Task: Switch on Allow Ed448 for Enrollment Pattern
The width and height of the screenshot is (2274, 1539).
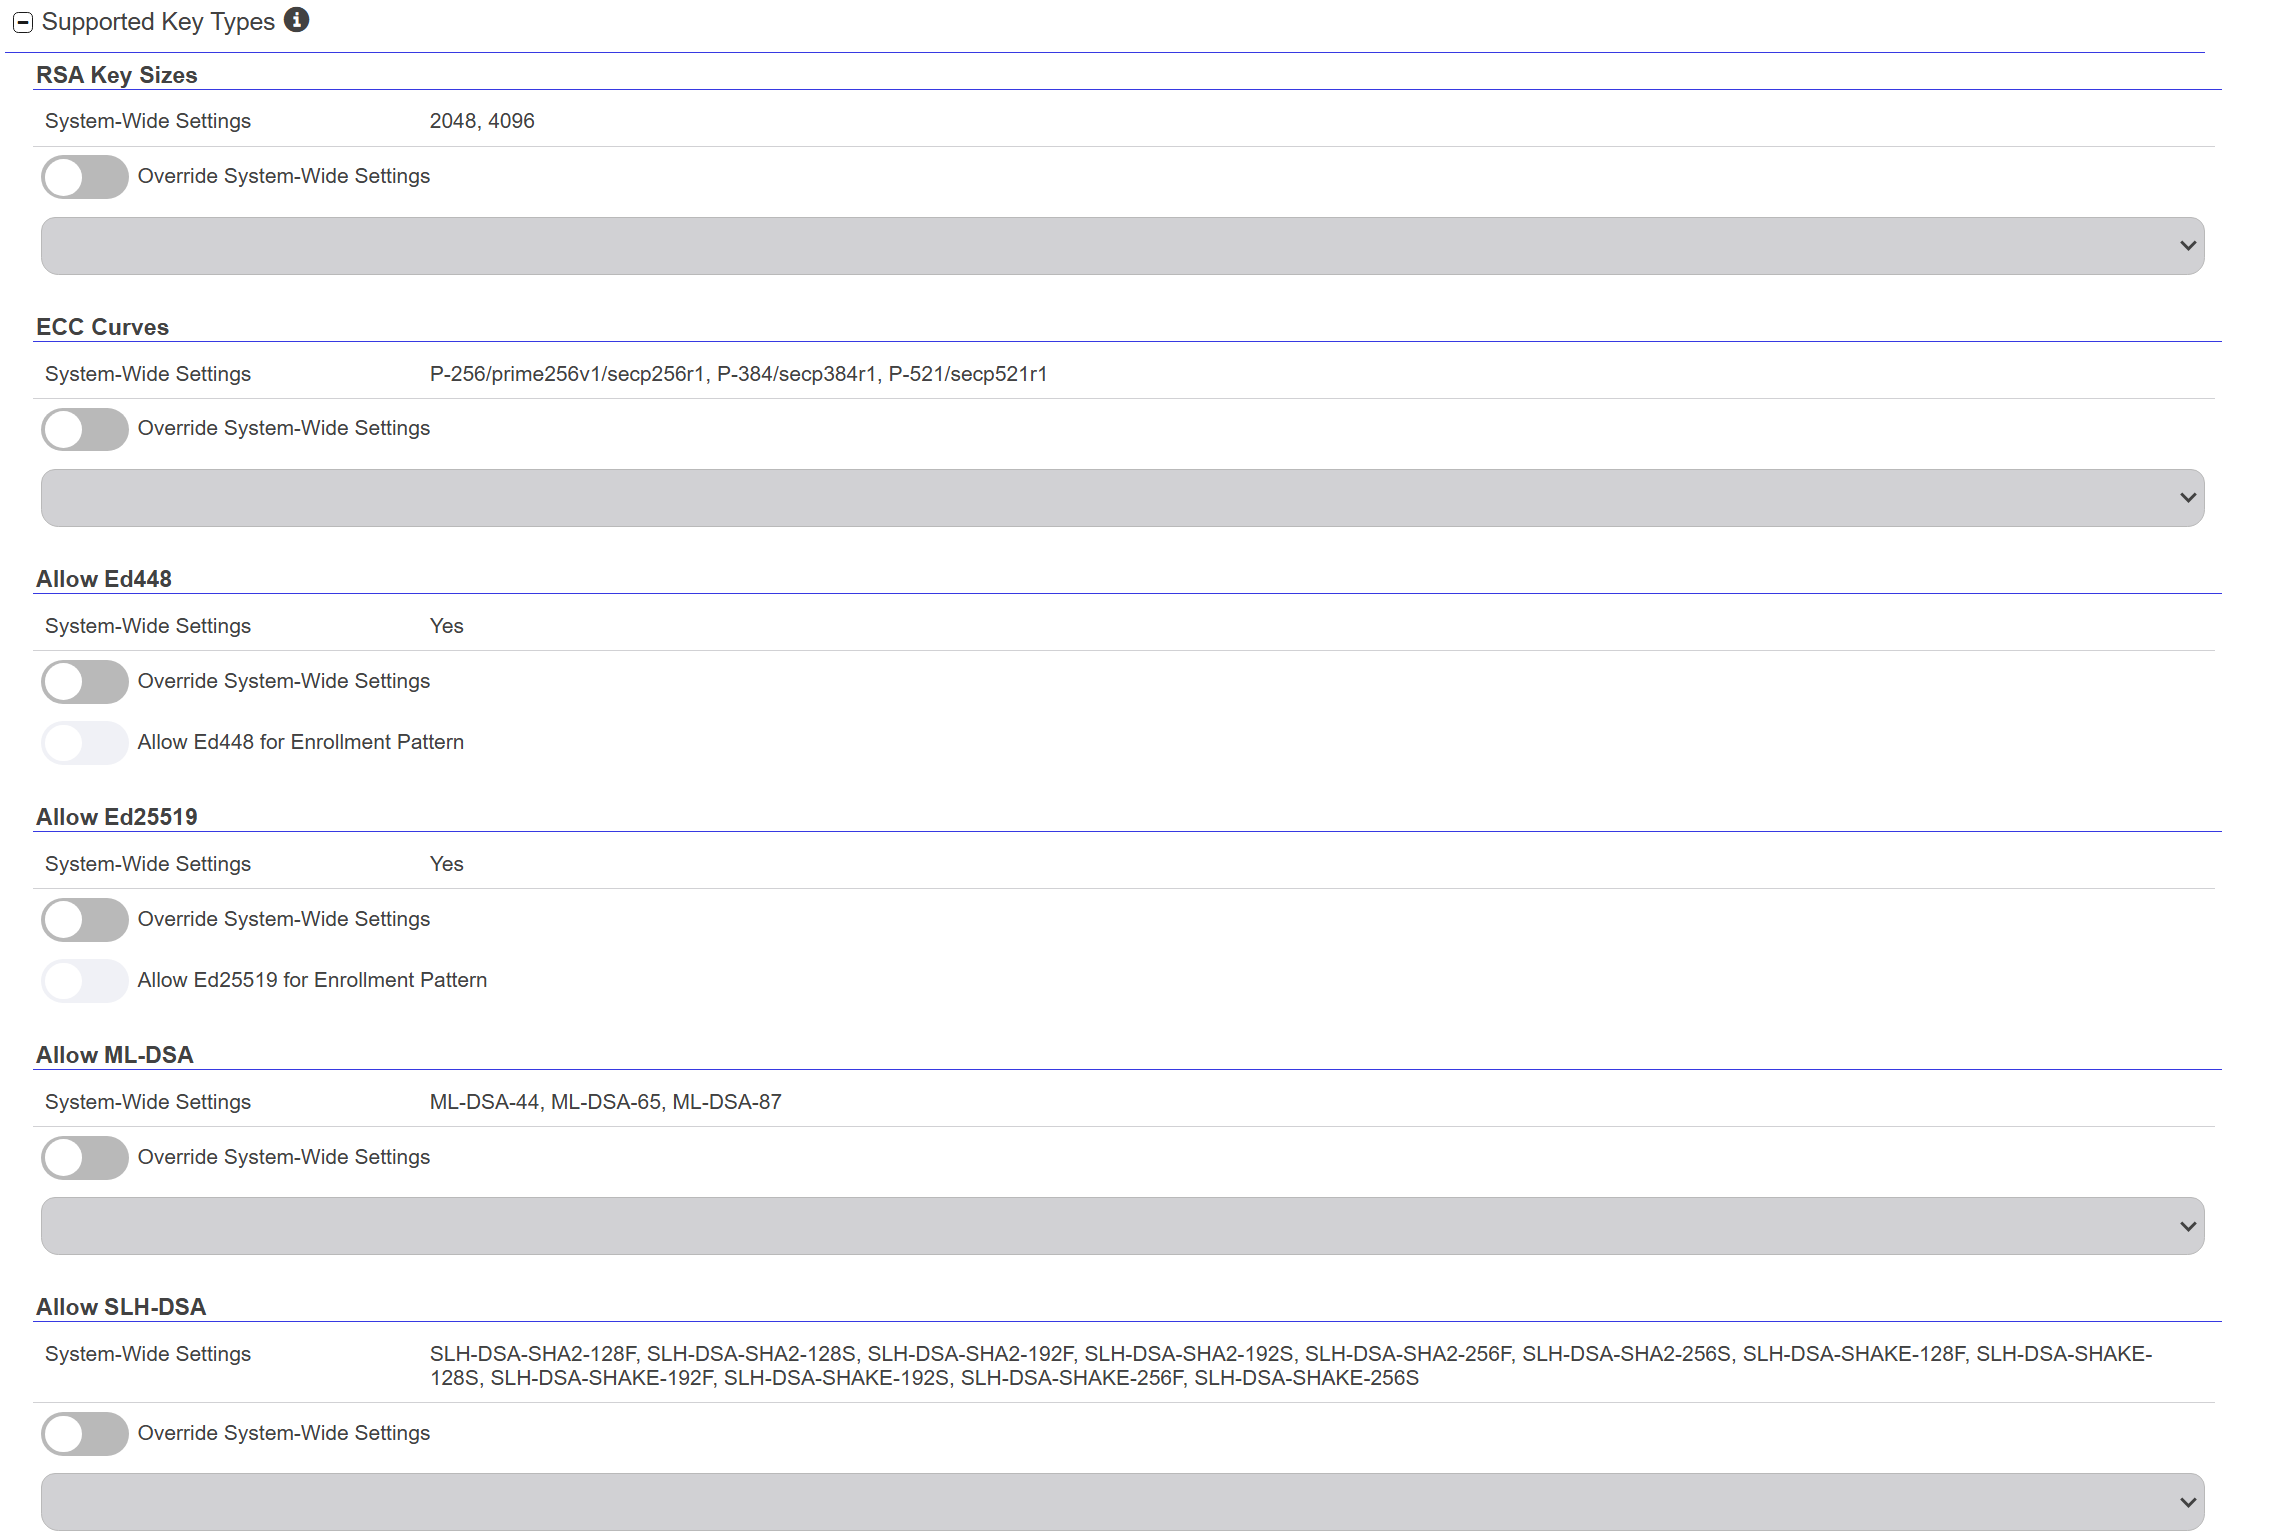Action: [85, 743]
